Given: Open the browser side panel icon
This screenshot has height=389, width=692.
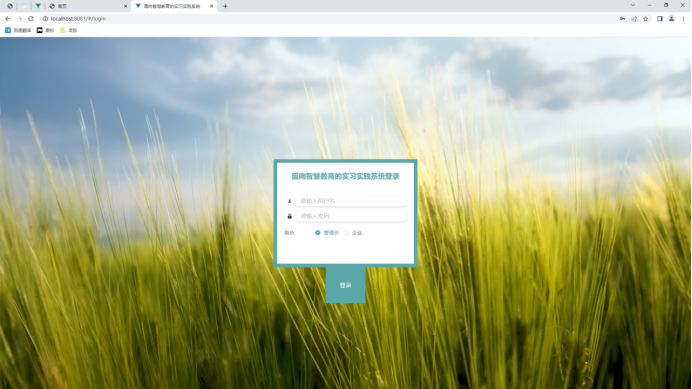Looking at the screenshot, I should tap(660, 19).
